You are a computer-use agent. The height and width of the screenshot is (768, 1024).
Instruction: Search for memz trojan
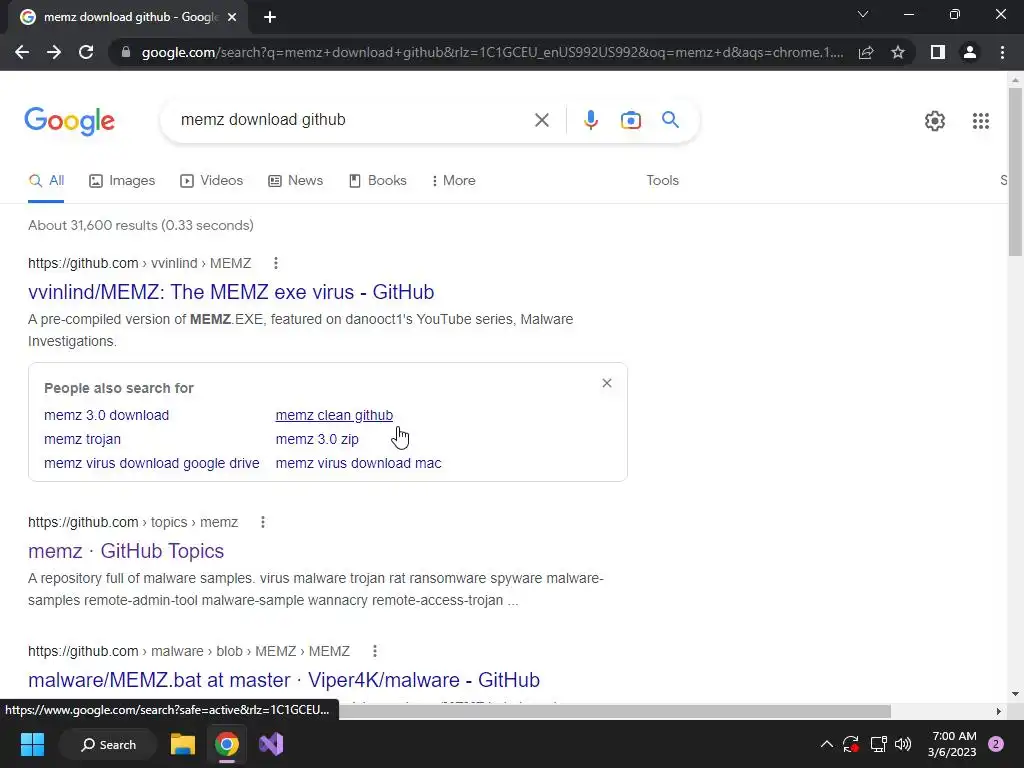tap(82, 440)
